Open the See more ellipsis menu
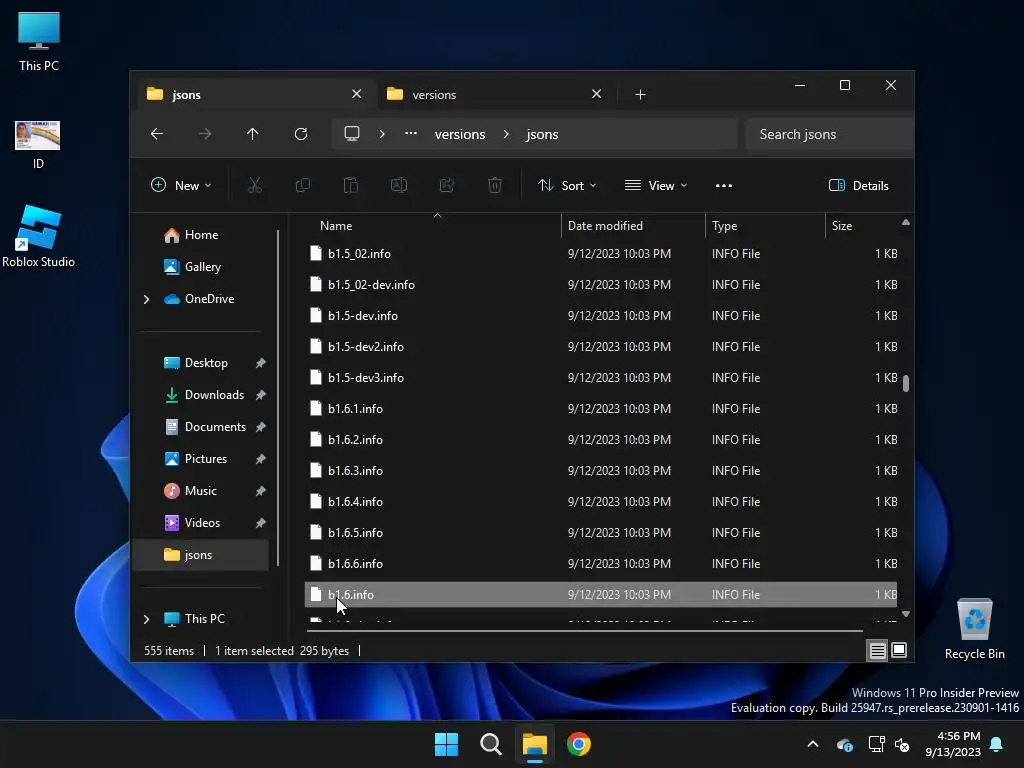1024x768 pixels. [724, 185]
